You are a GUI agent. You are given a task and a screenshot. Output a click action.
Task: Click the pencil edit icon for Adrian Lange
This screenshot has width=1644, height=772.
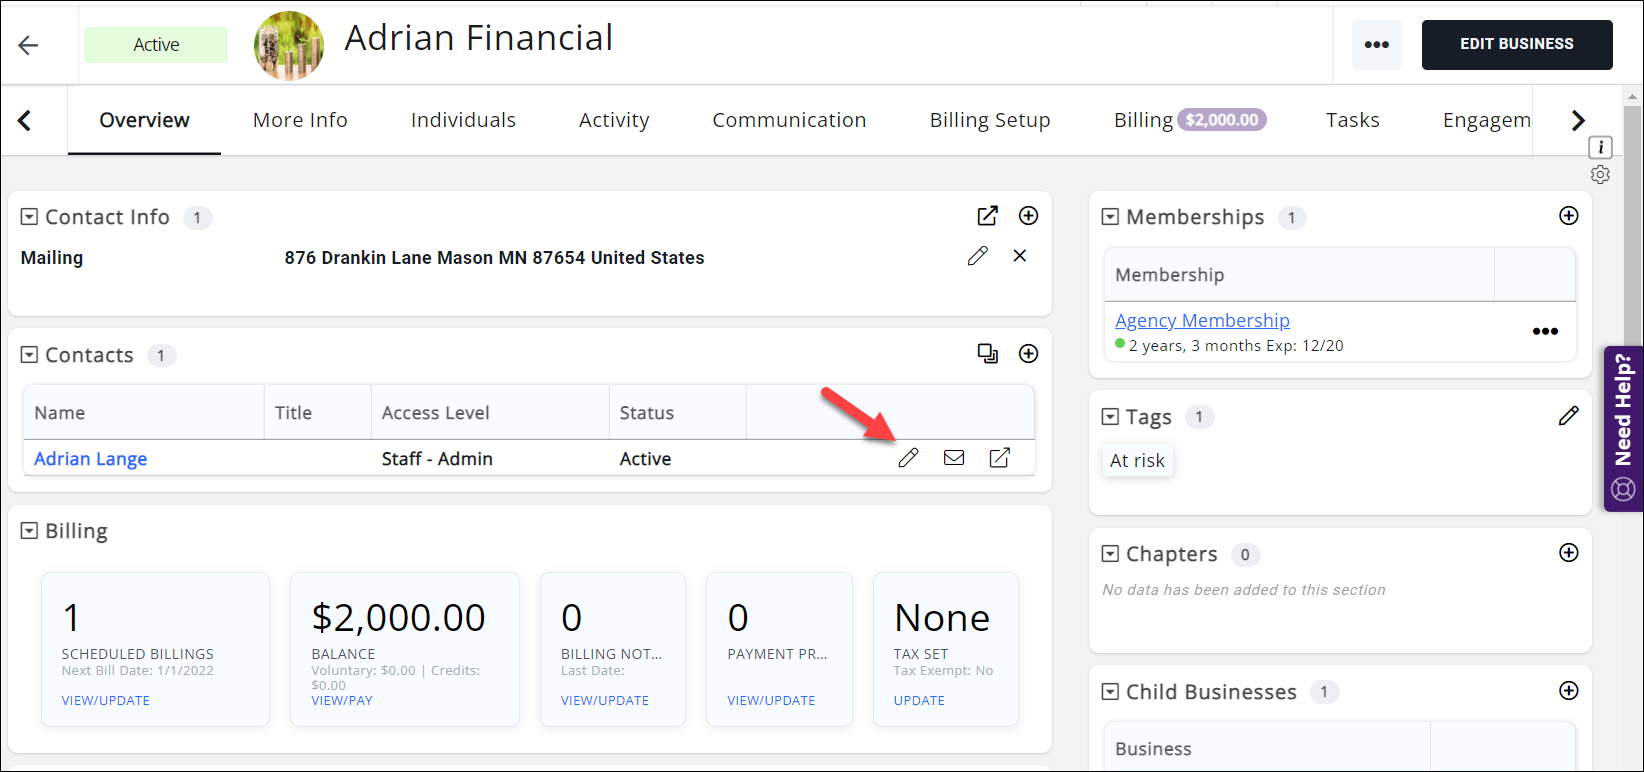tap(908, 458)
